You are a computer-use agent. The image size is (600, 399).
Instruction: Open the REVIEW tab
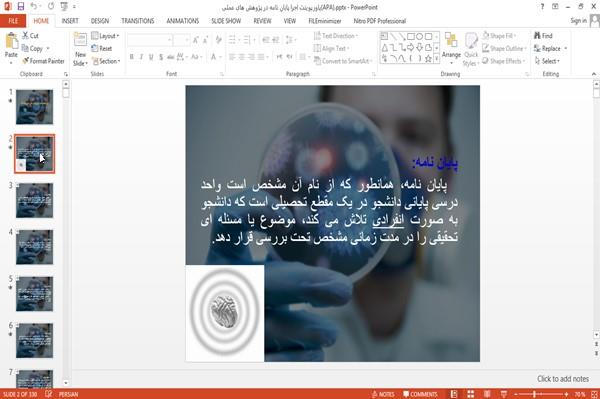(x=262, y=21)
